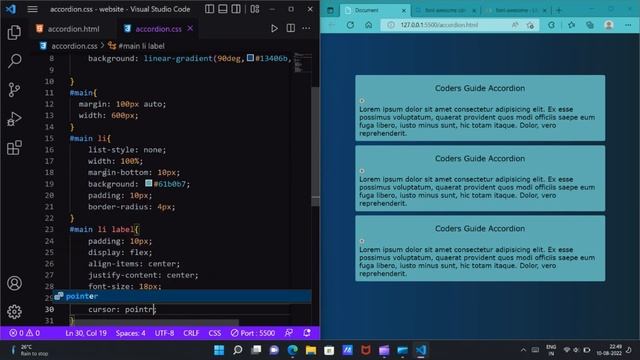Open browser Settings and more menu
Viewport: 640px width, 360px height.
point(628,25)
